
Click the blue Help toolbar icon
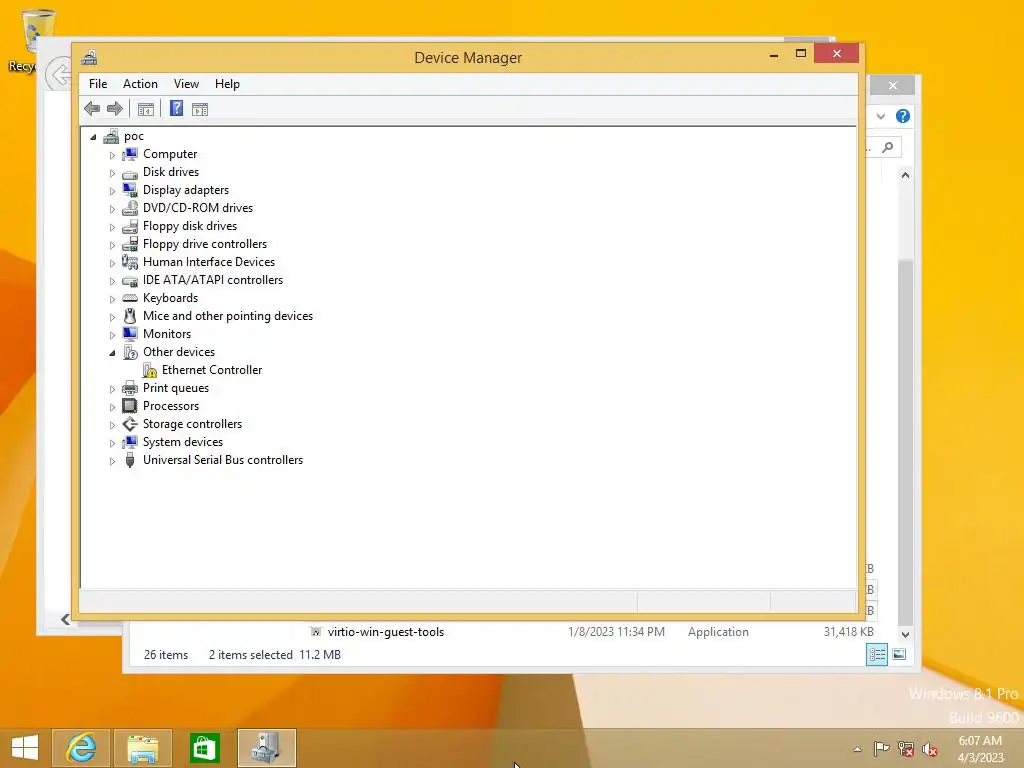(176, 108)
